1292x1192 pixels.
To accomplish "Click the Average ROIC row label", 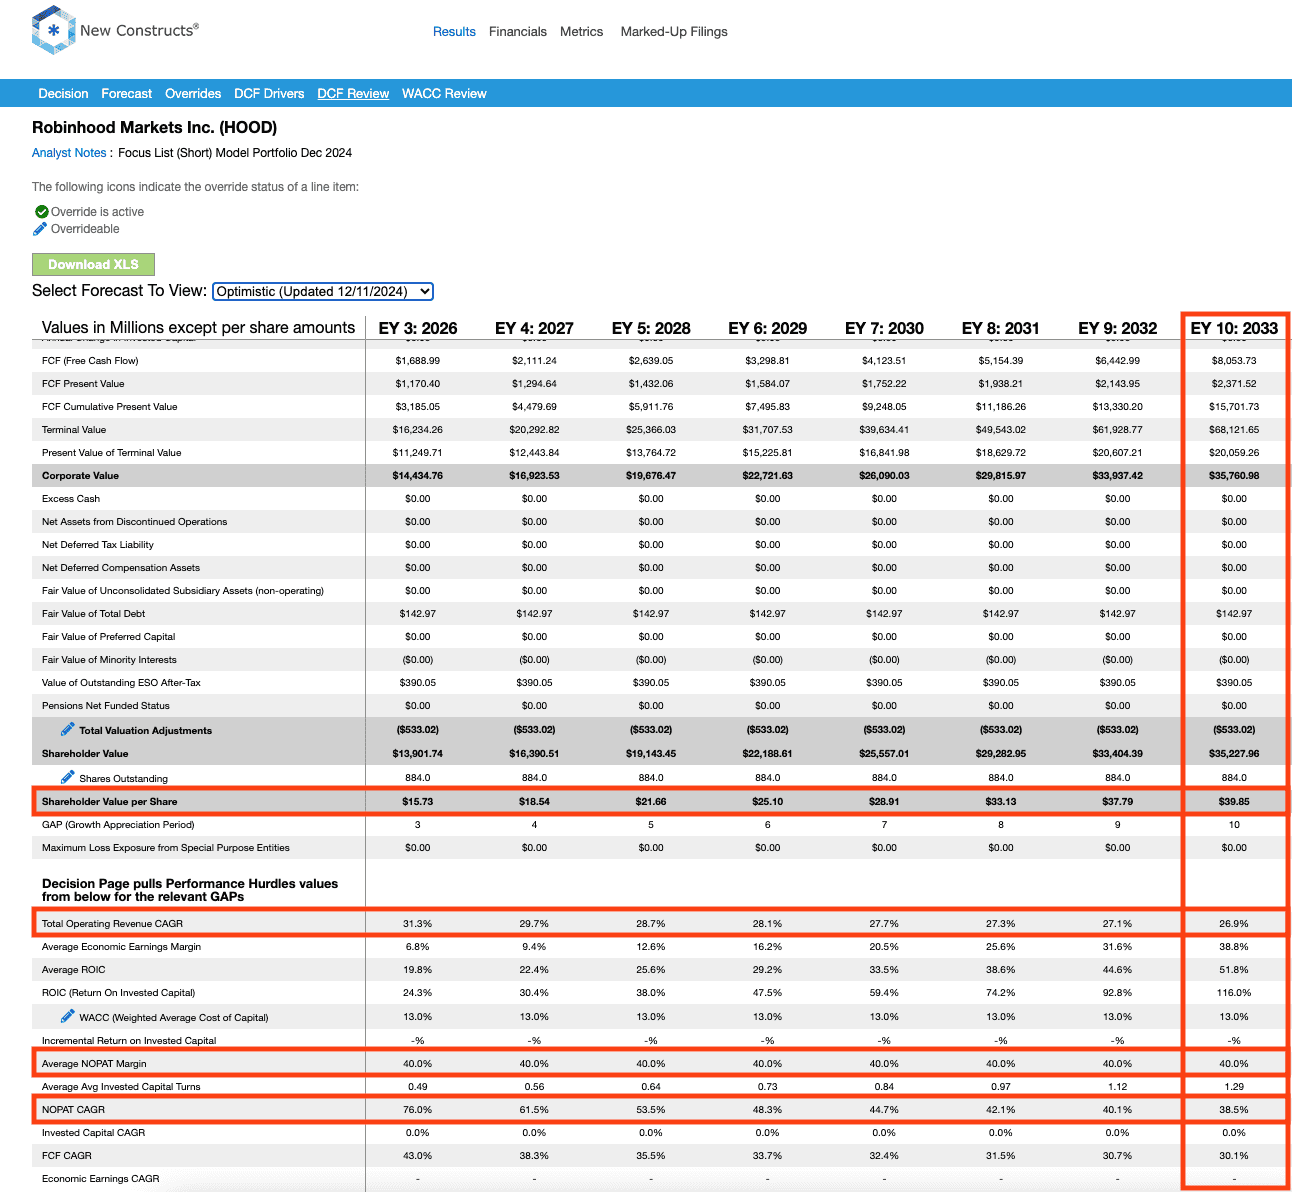I will (73, 970).
